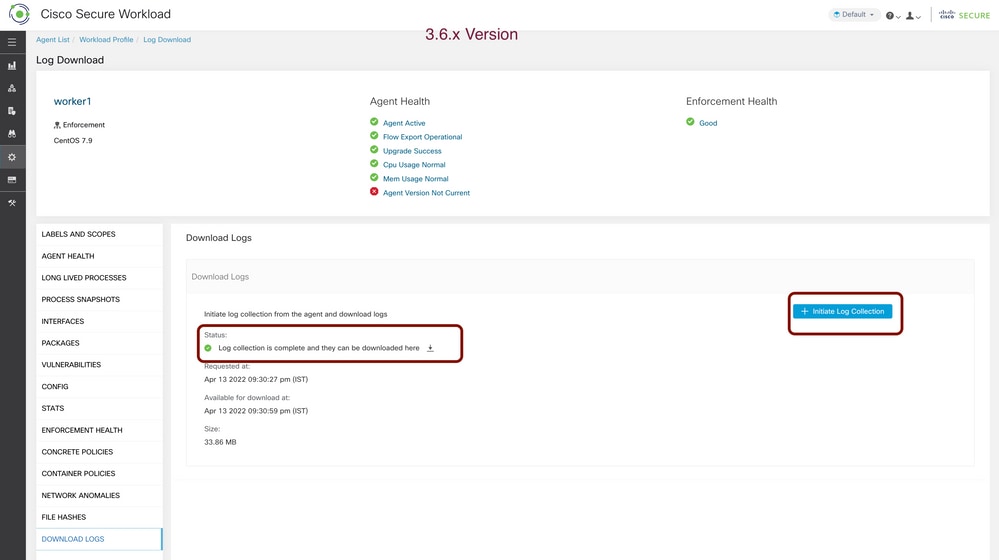Open the organize hierarchy sidebar icon
Screen dimensions: 999x560
12,89
